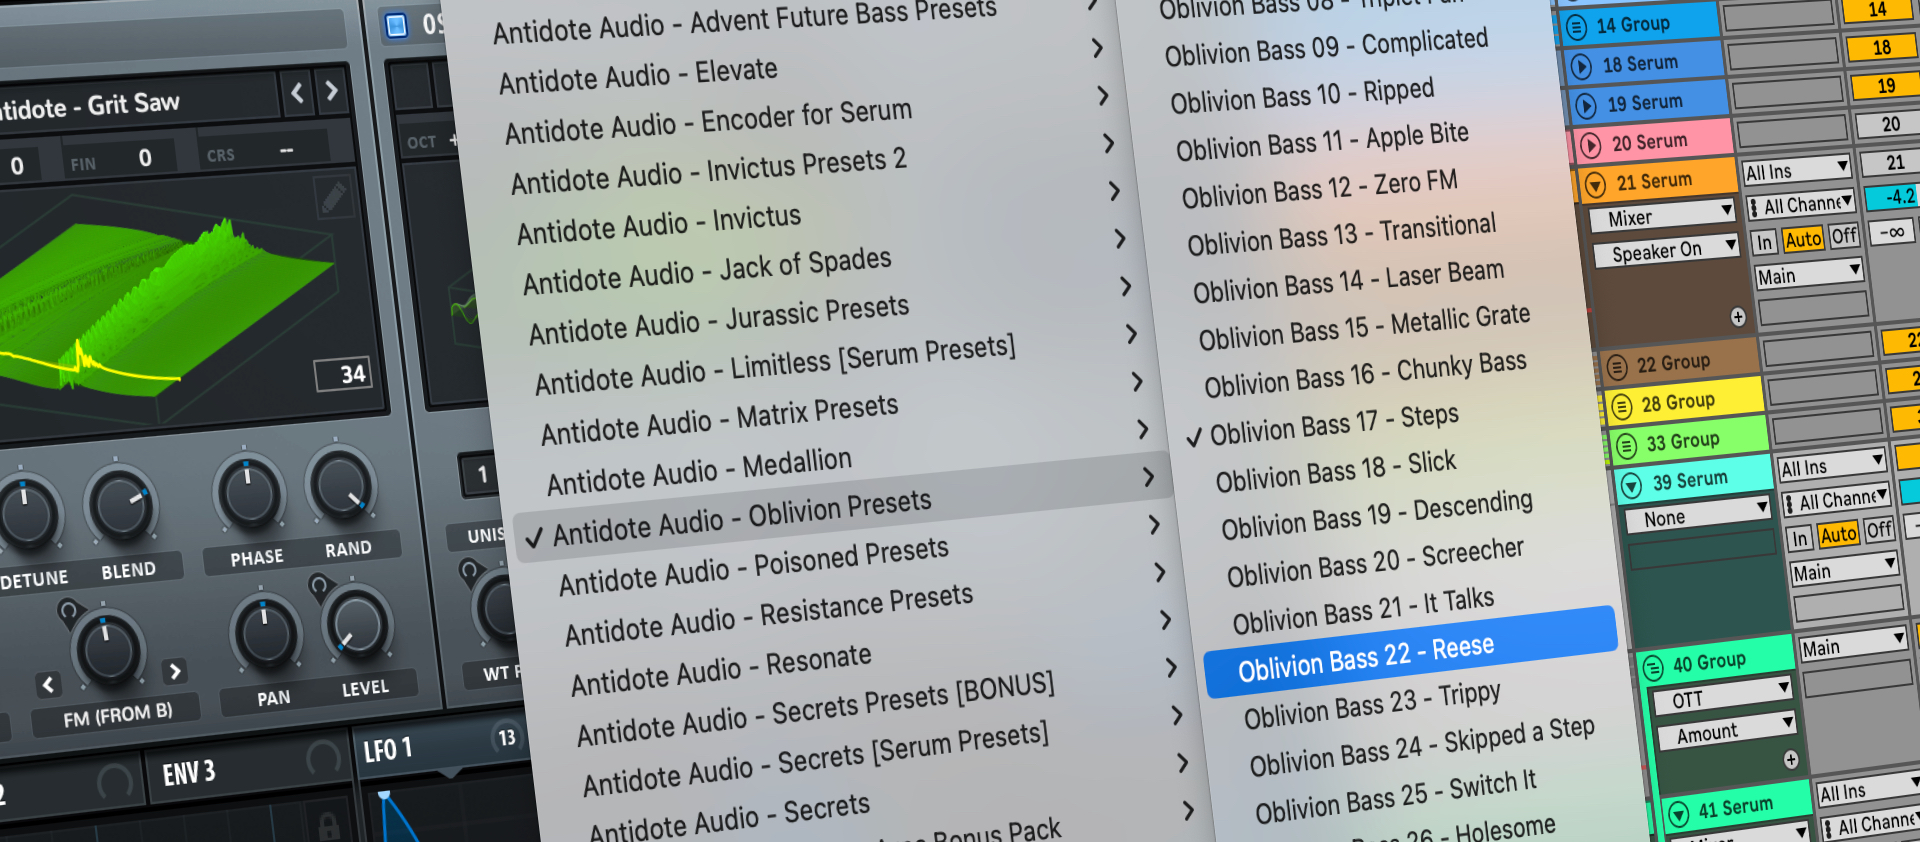Adjust the PHASE knob

[x=250, y=493]
